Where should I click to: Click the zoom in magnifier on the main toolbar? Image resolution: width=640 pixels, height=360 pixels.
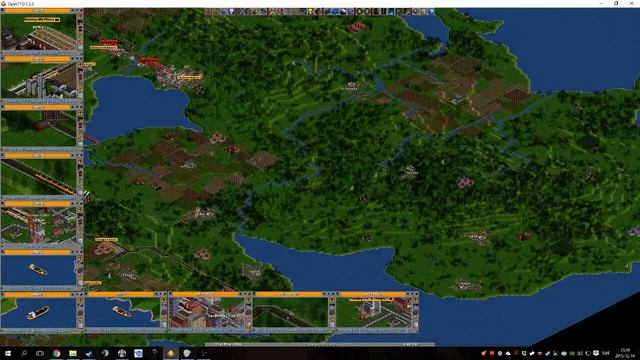tap(359, 11)
